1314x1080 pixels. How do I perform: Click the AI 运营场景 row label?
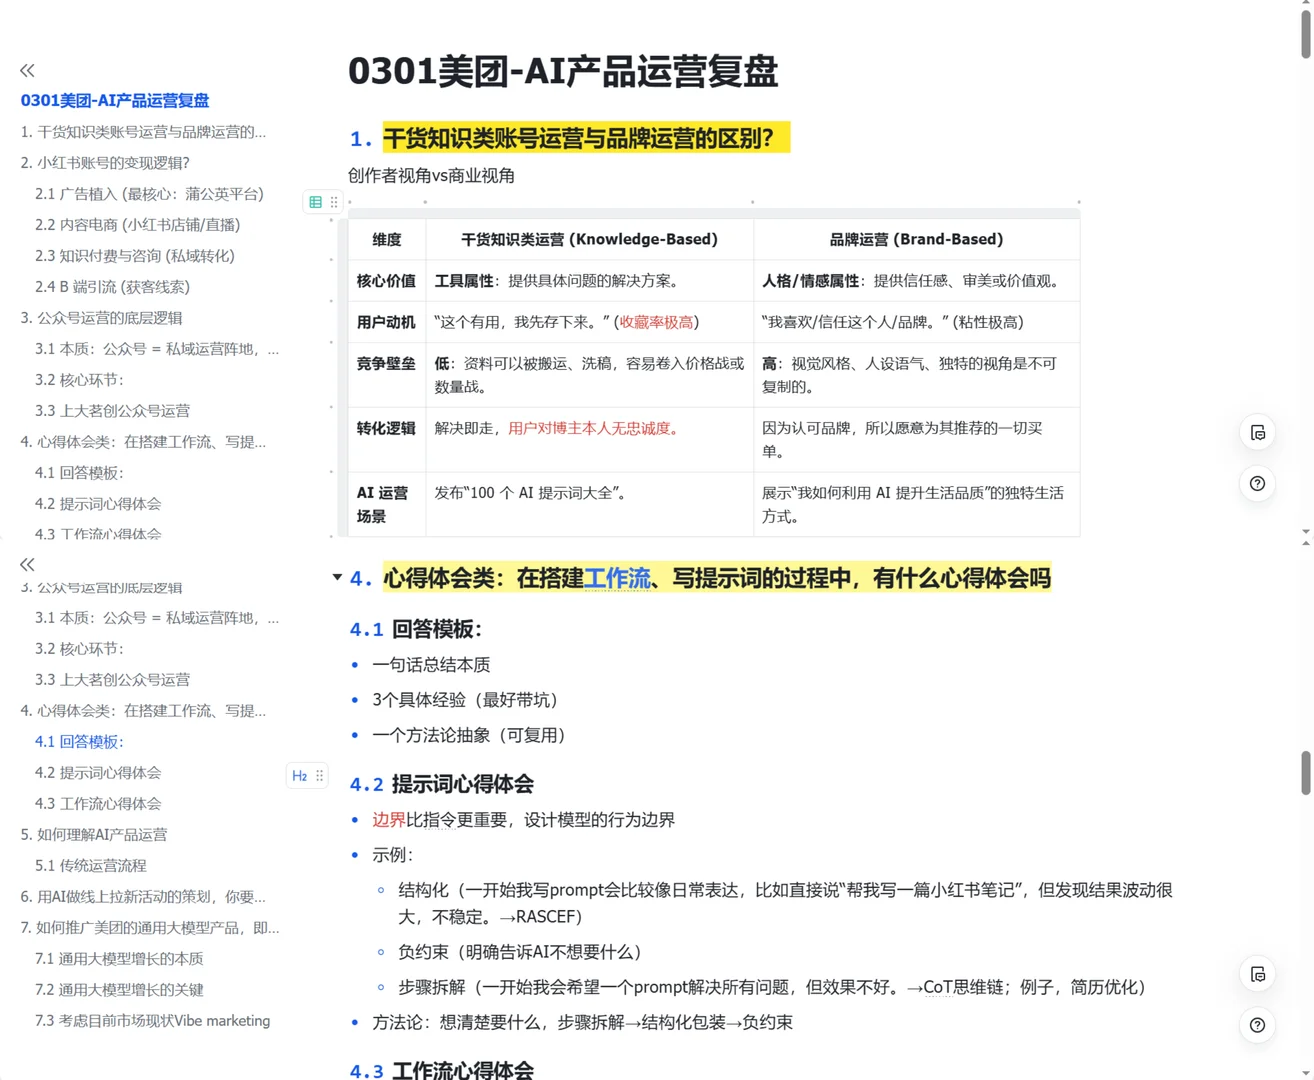pos(383,504)
